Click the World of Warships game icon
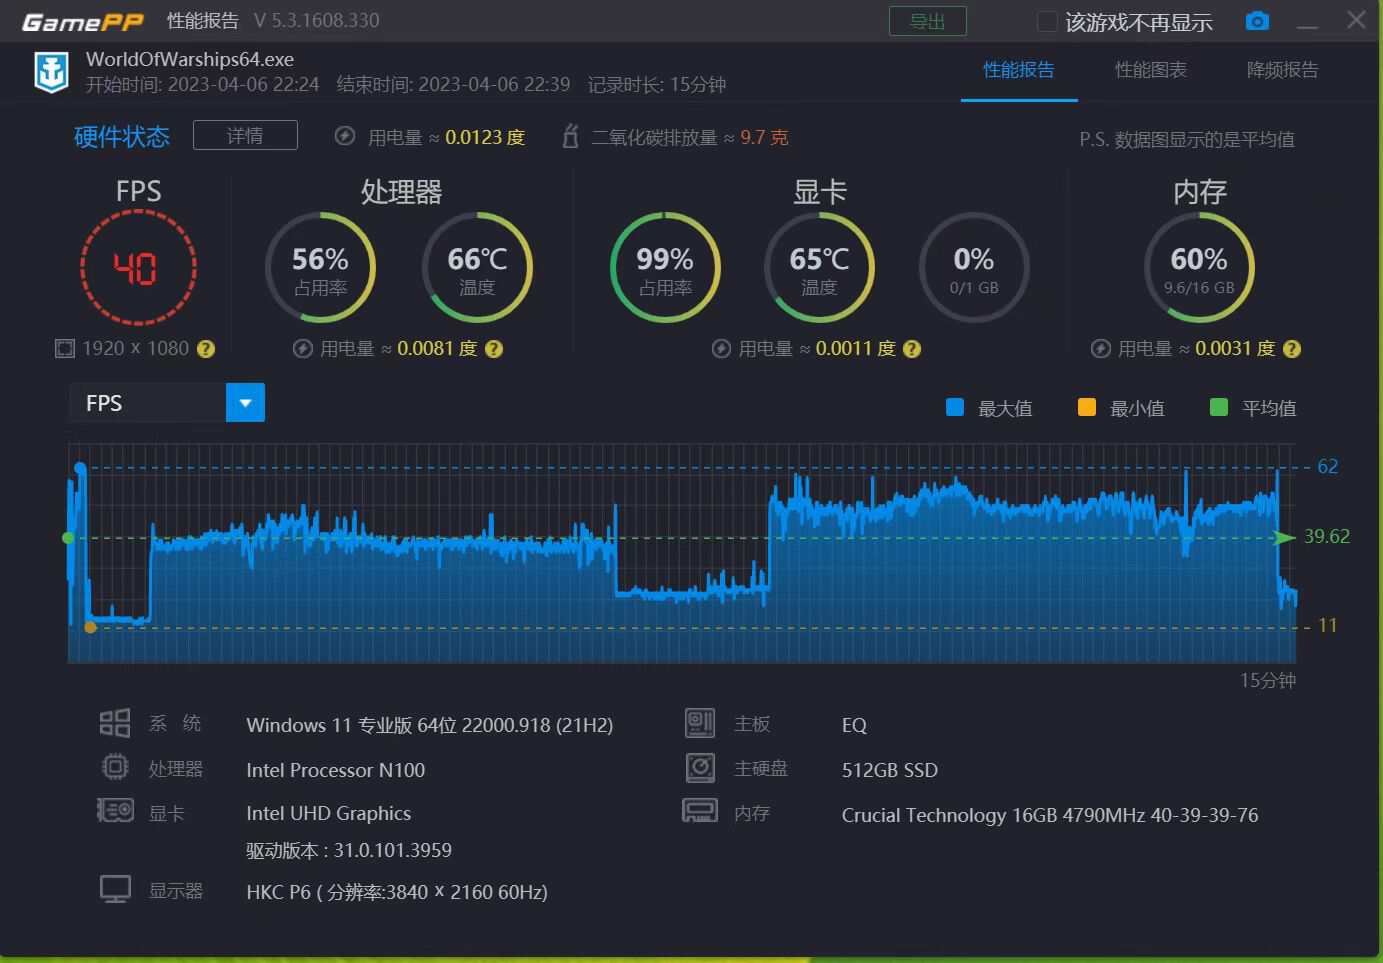 tap(51, 71)
